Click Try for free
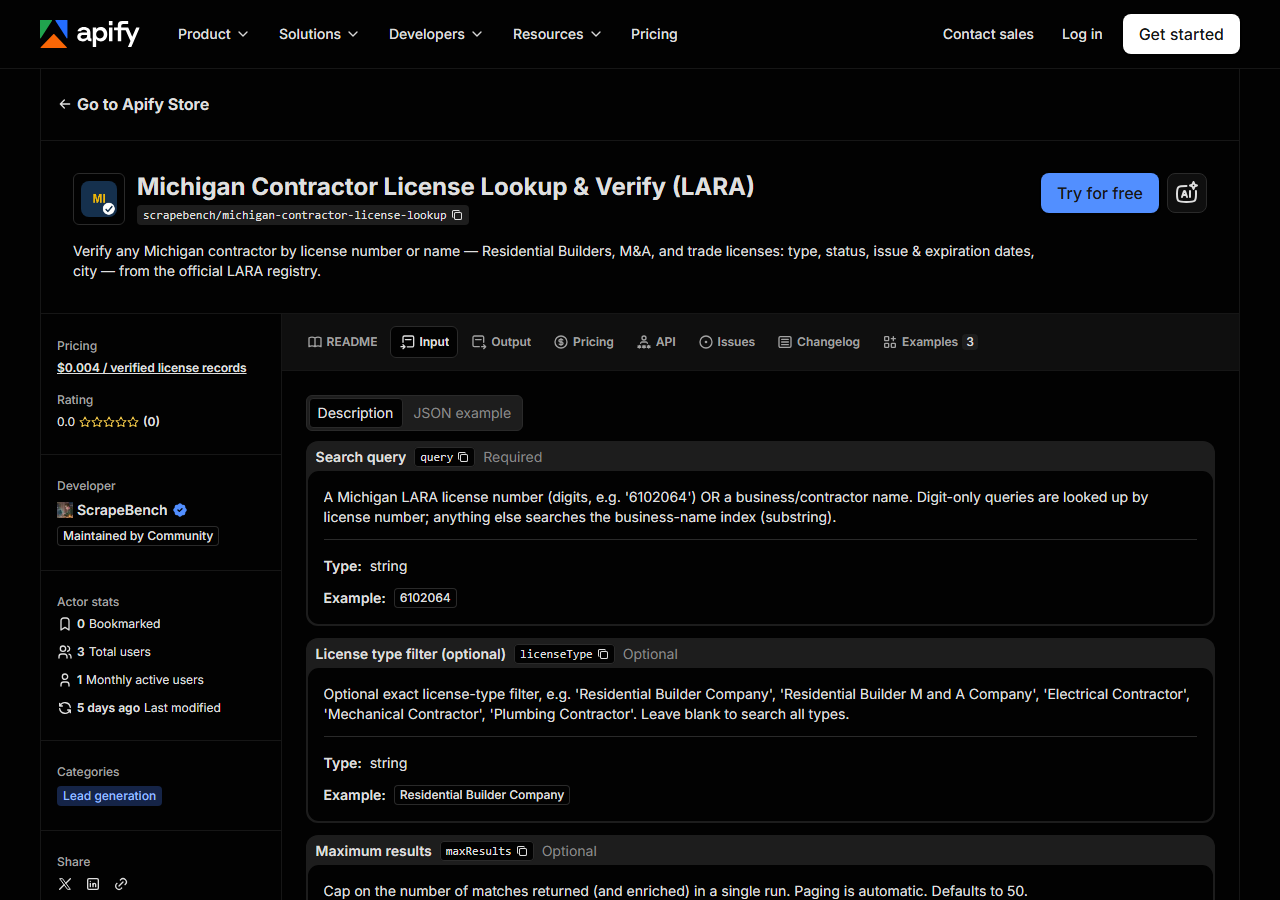Image resolution: width=1280 pixels, height=900 pixels. [1100, 193]
